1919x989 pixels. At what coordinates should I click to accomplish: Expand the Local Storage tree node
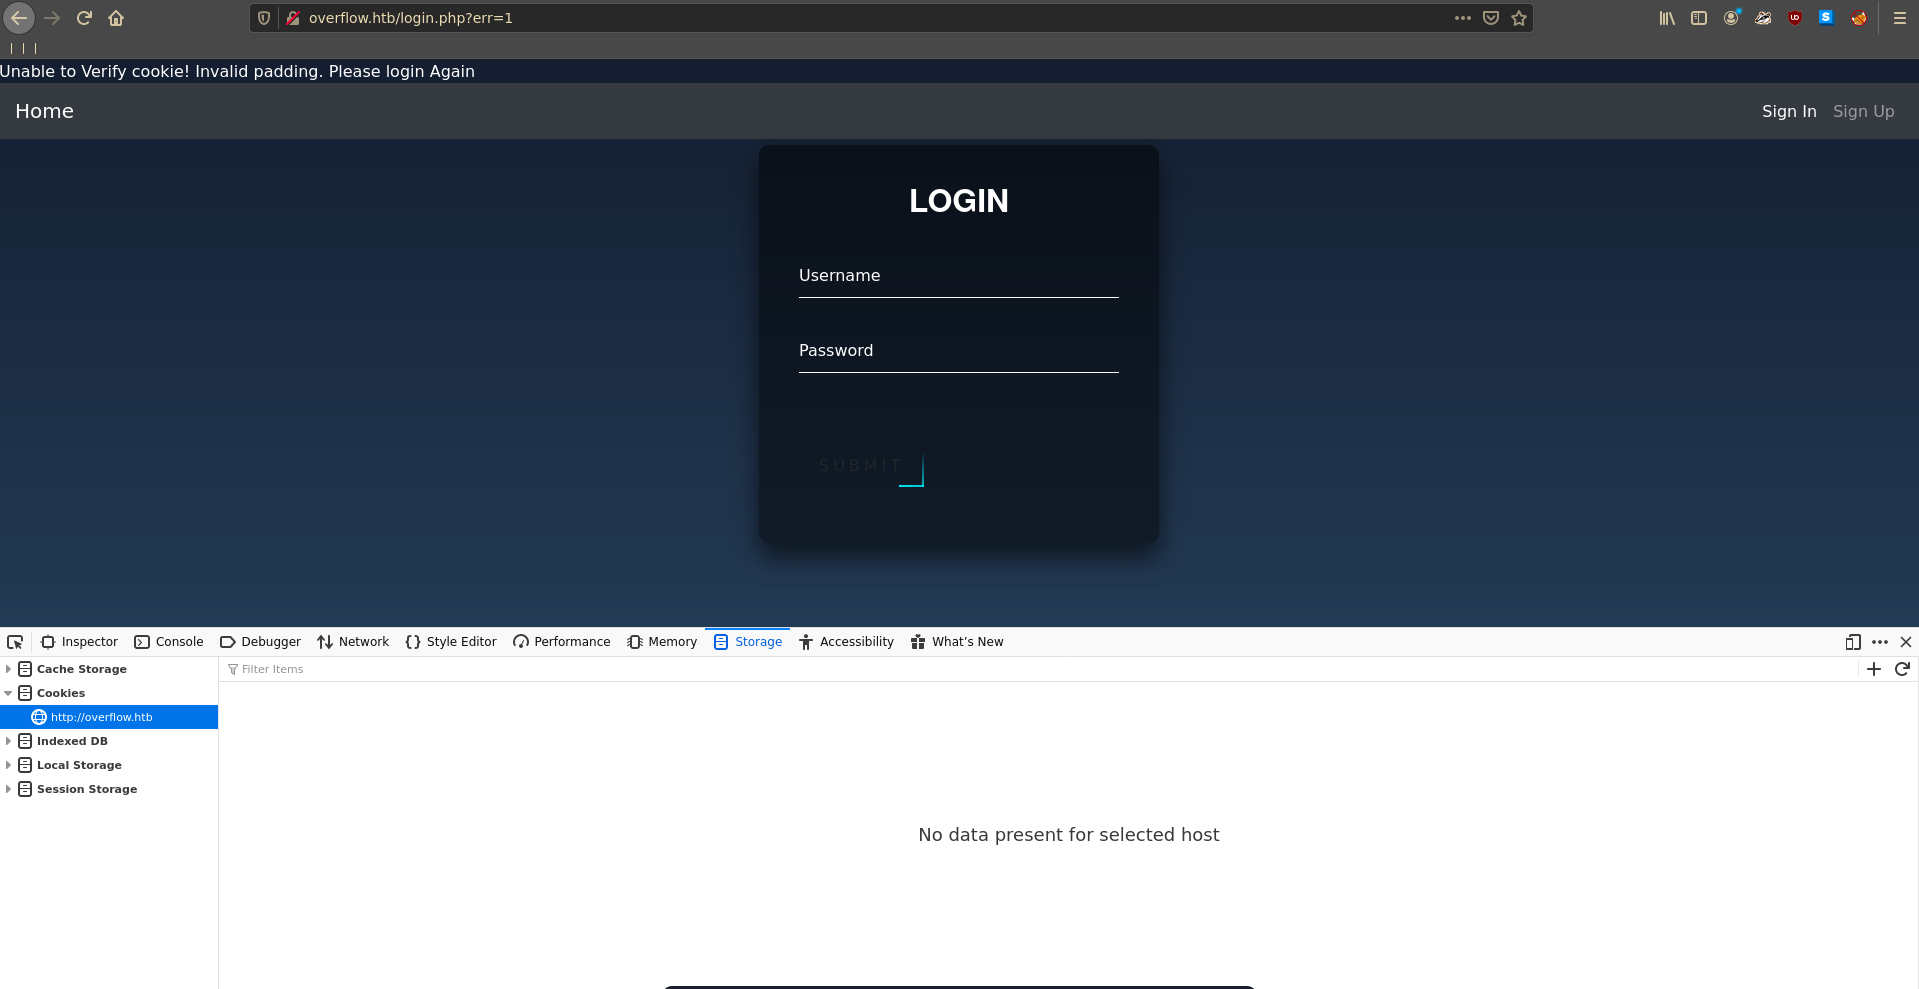[9, 765]
